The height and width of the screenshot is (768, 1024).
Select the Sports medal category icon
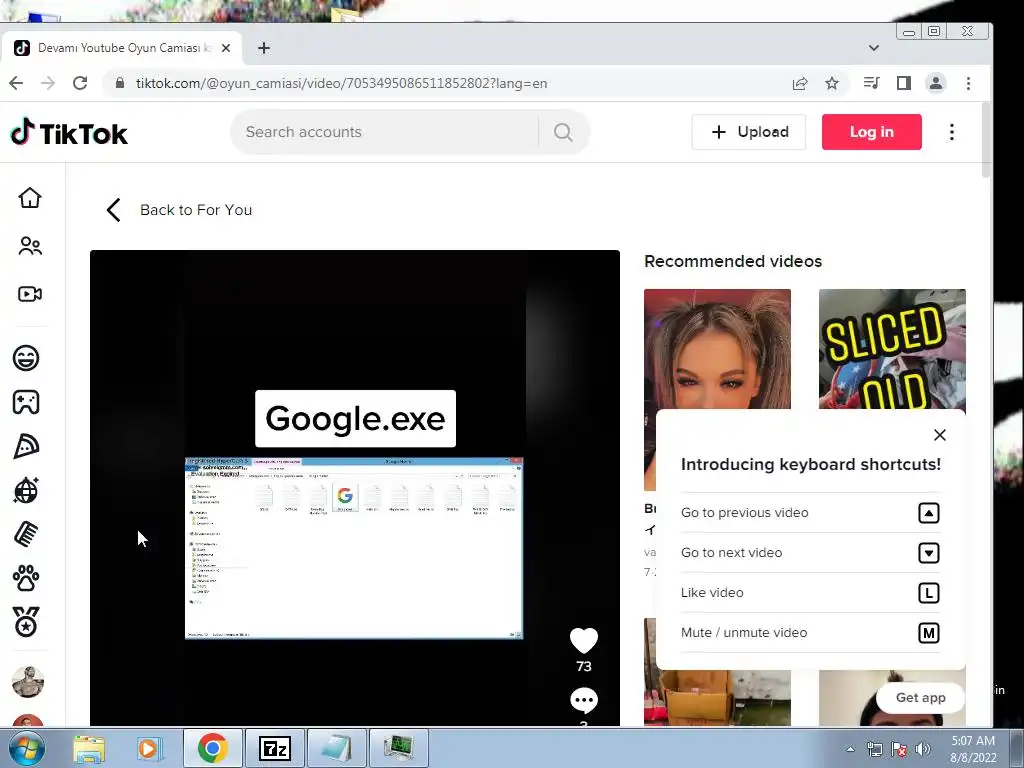pyautogui.click(x=26, y=622)
